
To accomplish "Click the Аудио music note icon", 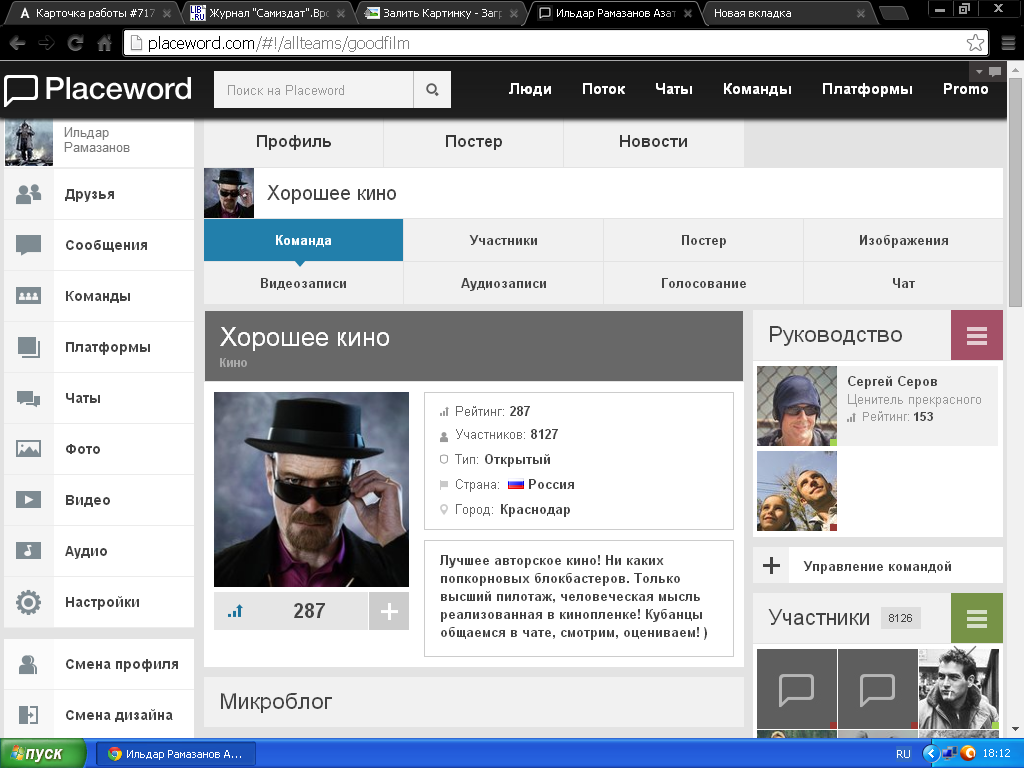I will tap(28, 551).
